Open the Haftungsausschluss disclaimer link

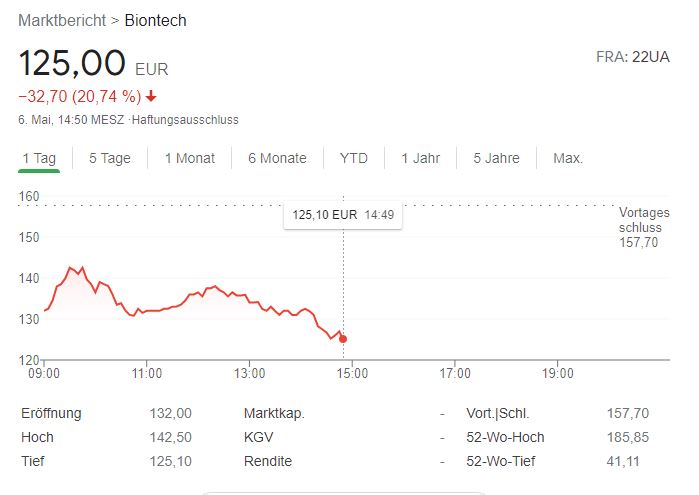coord(185,120)
